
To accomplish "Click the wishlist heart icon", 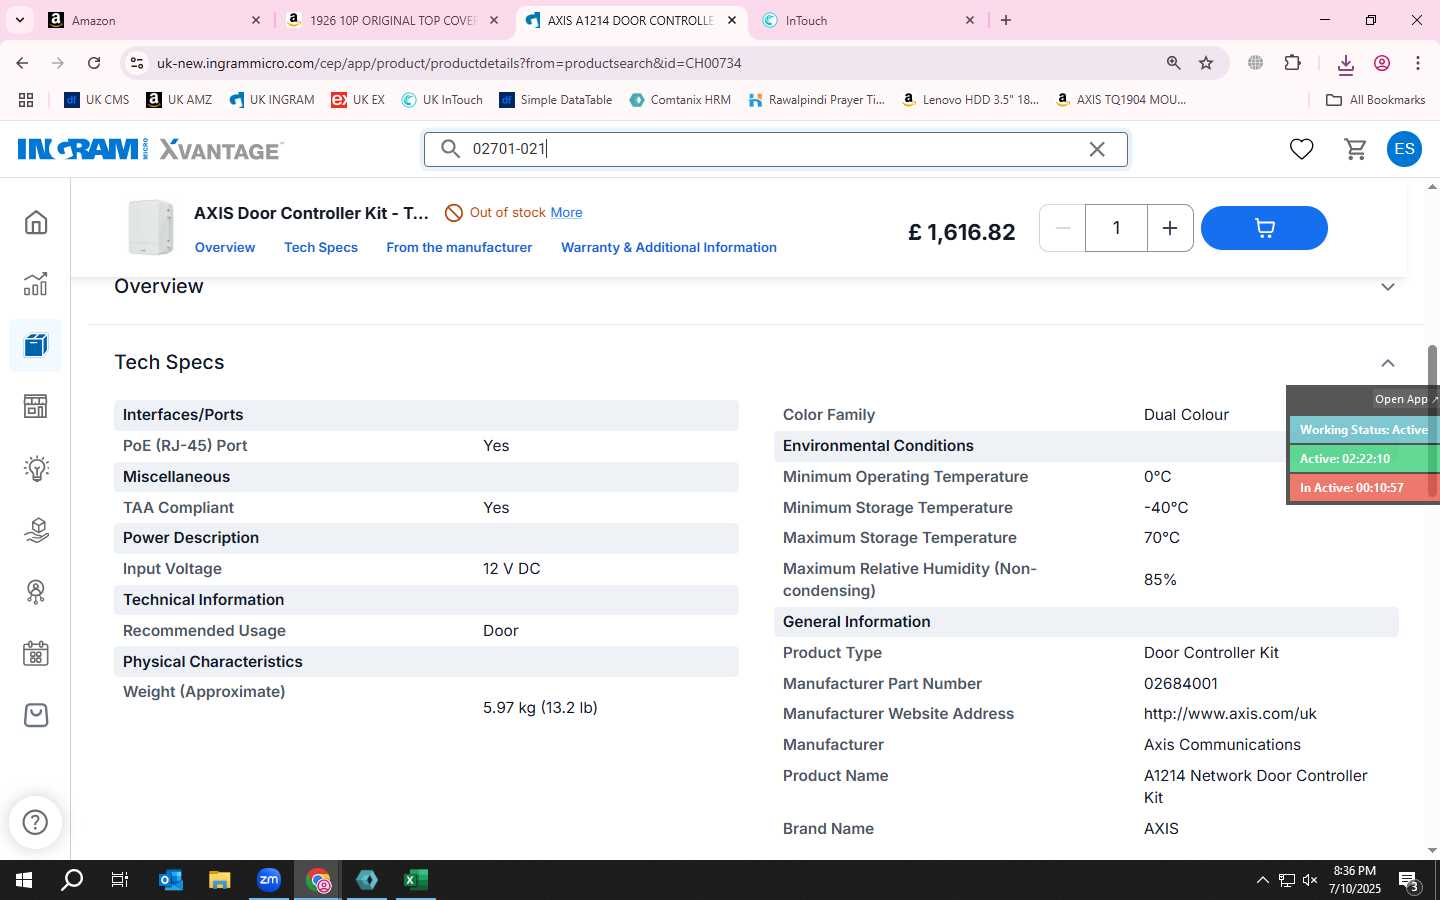I will 1301,149.
